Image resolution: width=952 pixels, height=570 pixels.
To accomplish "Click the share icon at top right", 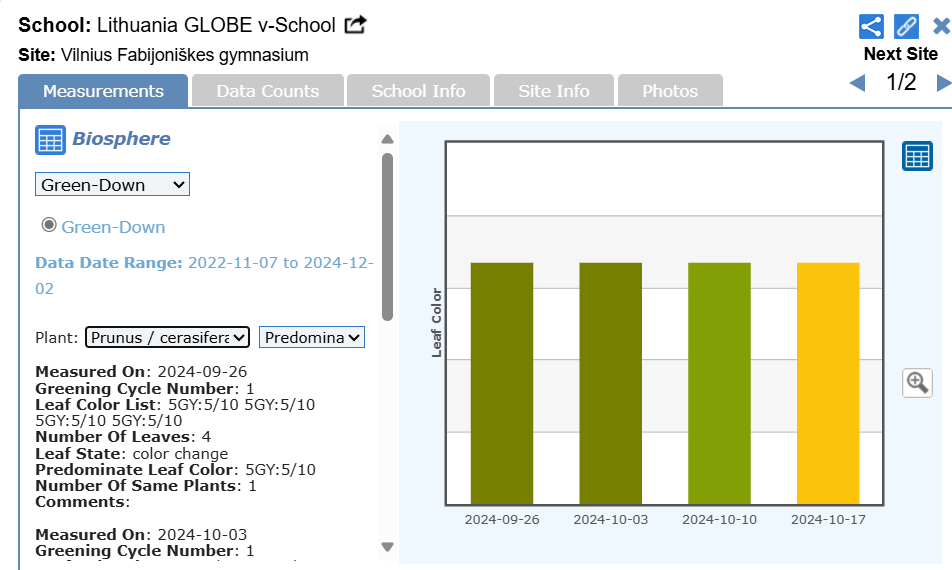I will pos(871,27).
